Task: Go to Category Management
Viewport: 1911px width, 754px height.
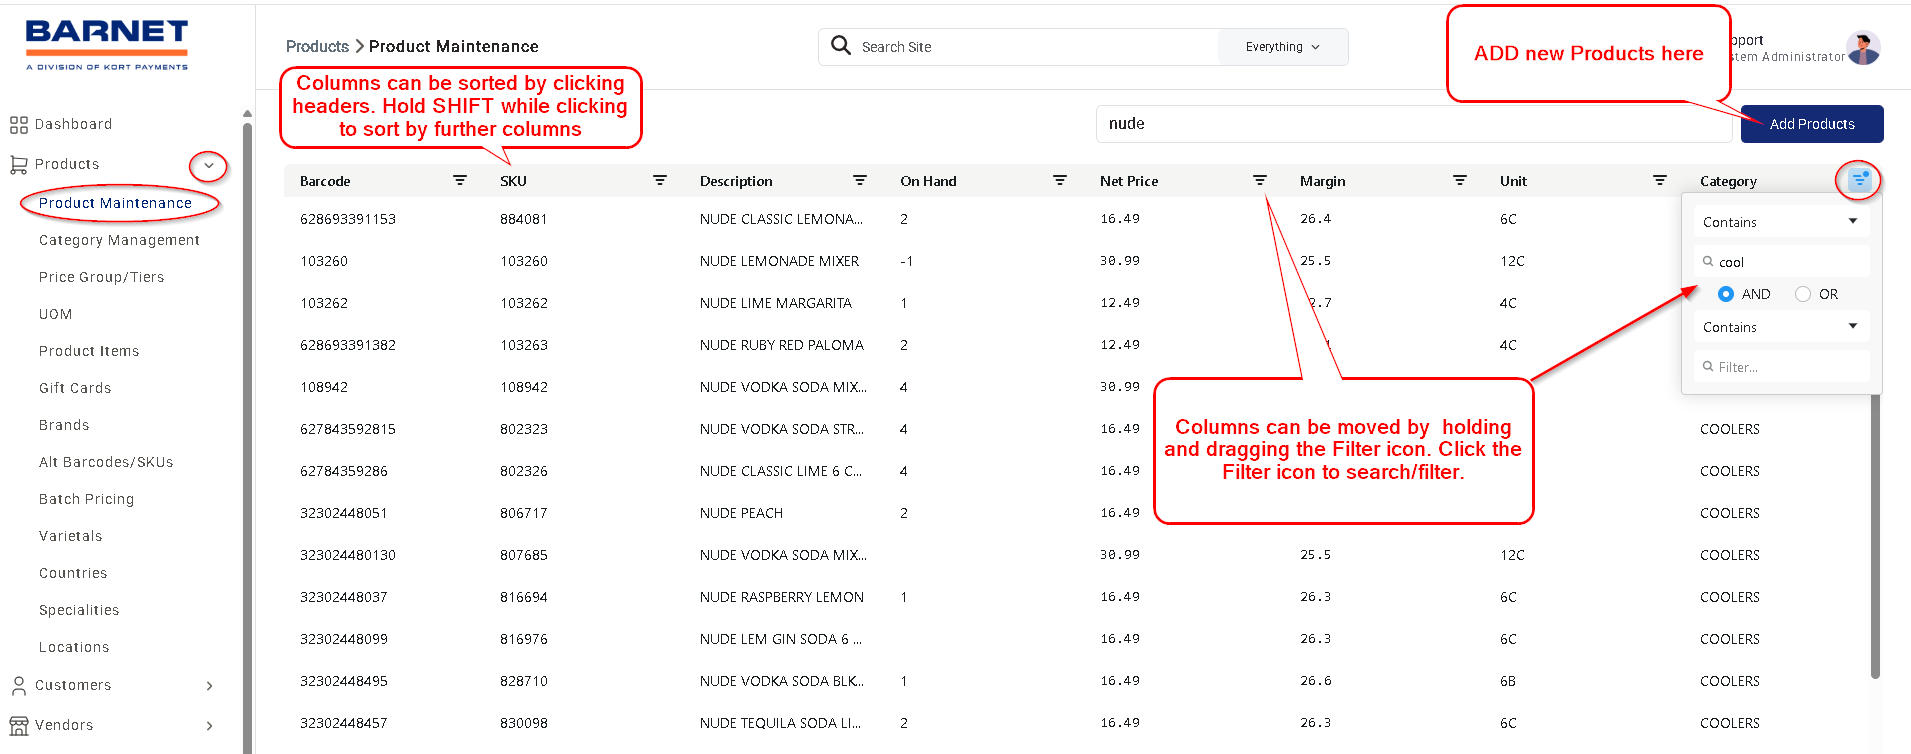Action: 119,240
